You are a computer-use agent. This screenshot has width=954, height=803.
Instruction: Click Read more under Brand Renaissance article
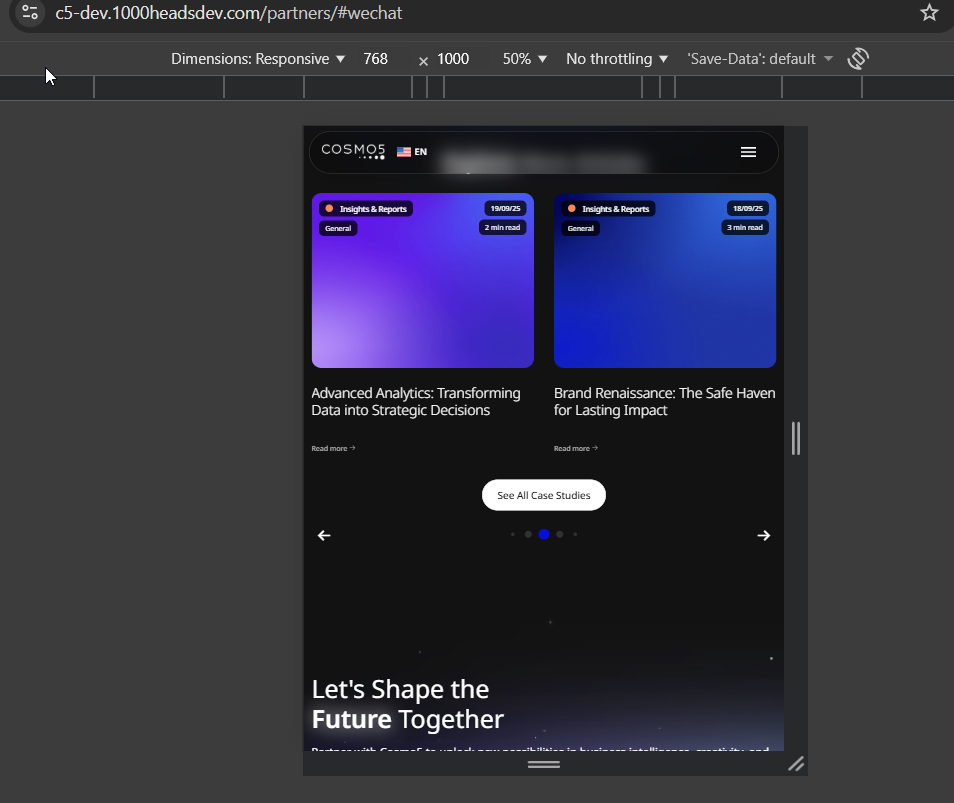pyautogui.click(x=576, y=448)
